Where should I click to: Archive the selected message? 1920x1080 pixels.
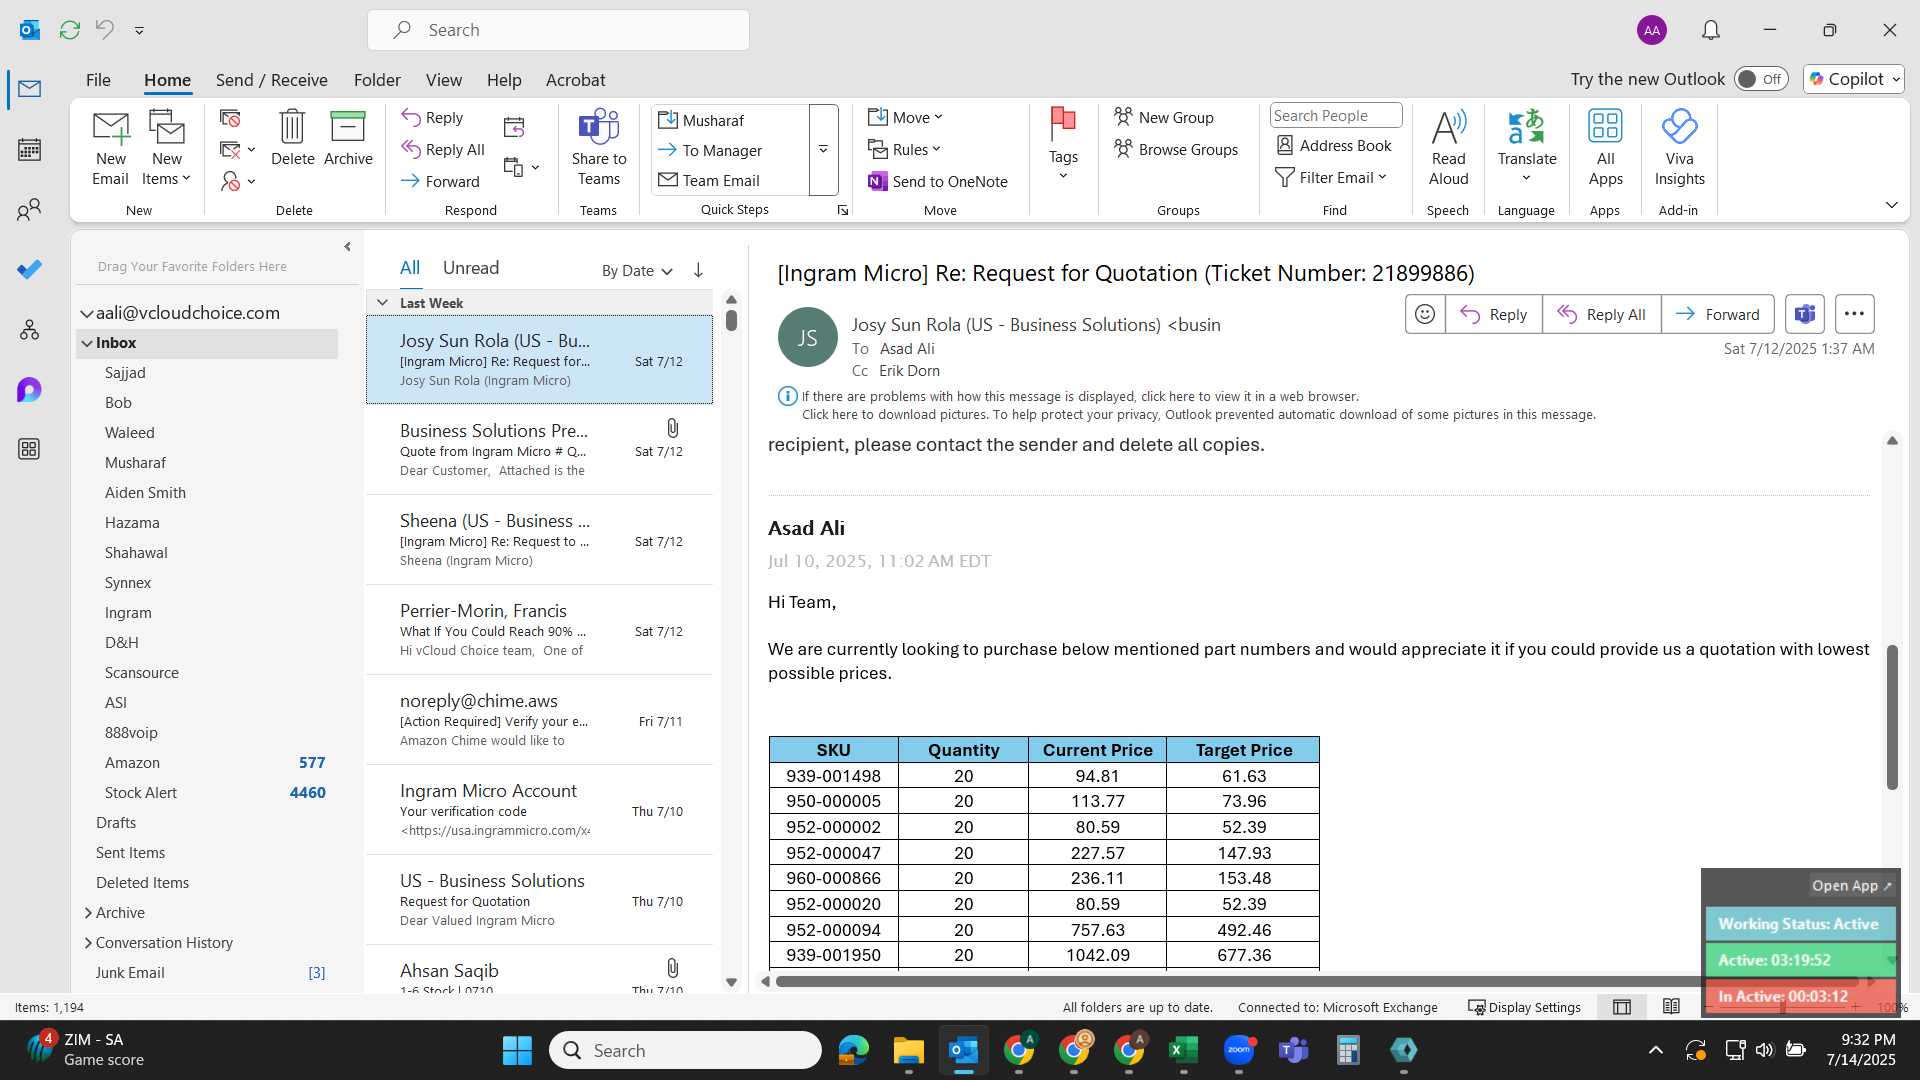(348, 138)
